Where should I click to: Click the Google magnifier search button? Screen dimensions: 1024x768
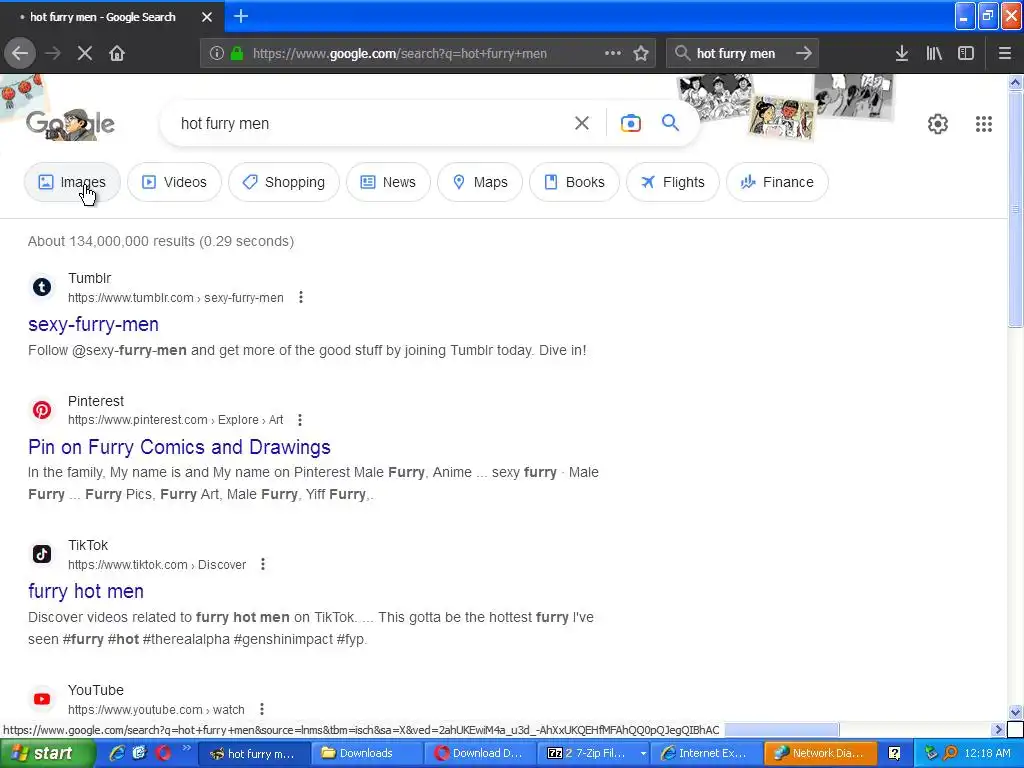pyautogui.click(x=670, y=123)
